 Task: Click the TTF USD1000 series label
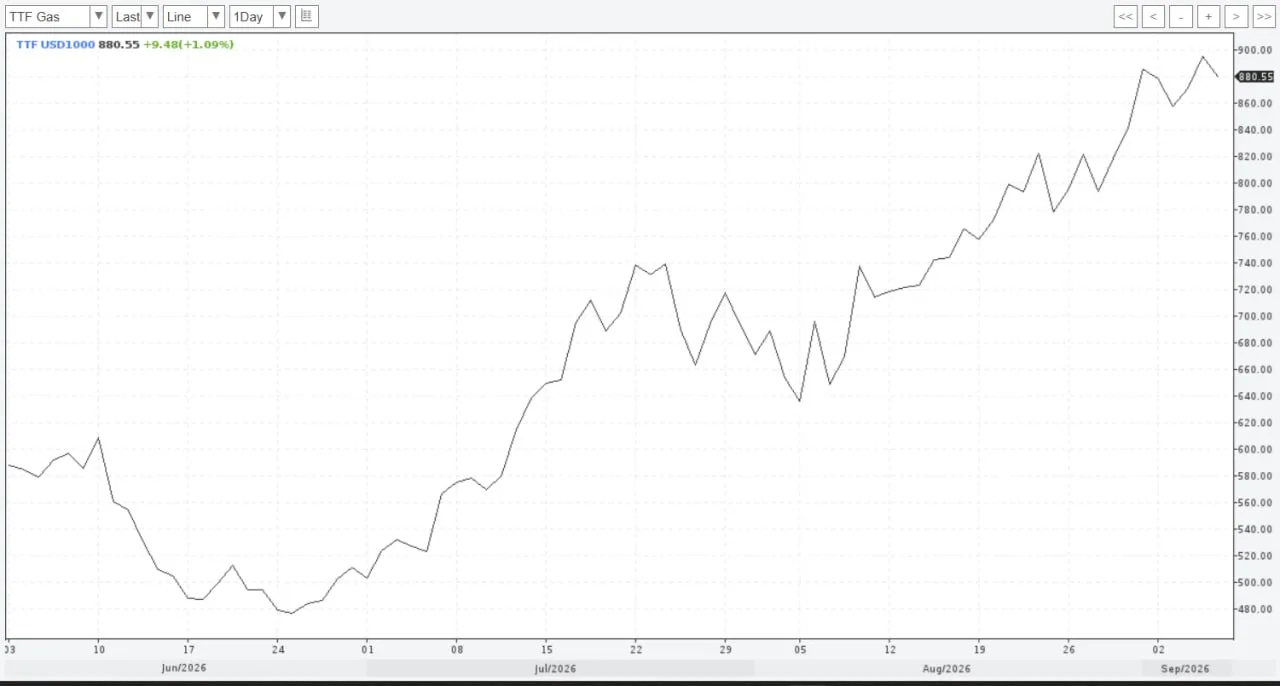click(x=55, y=44)
